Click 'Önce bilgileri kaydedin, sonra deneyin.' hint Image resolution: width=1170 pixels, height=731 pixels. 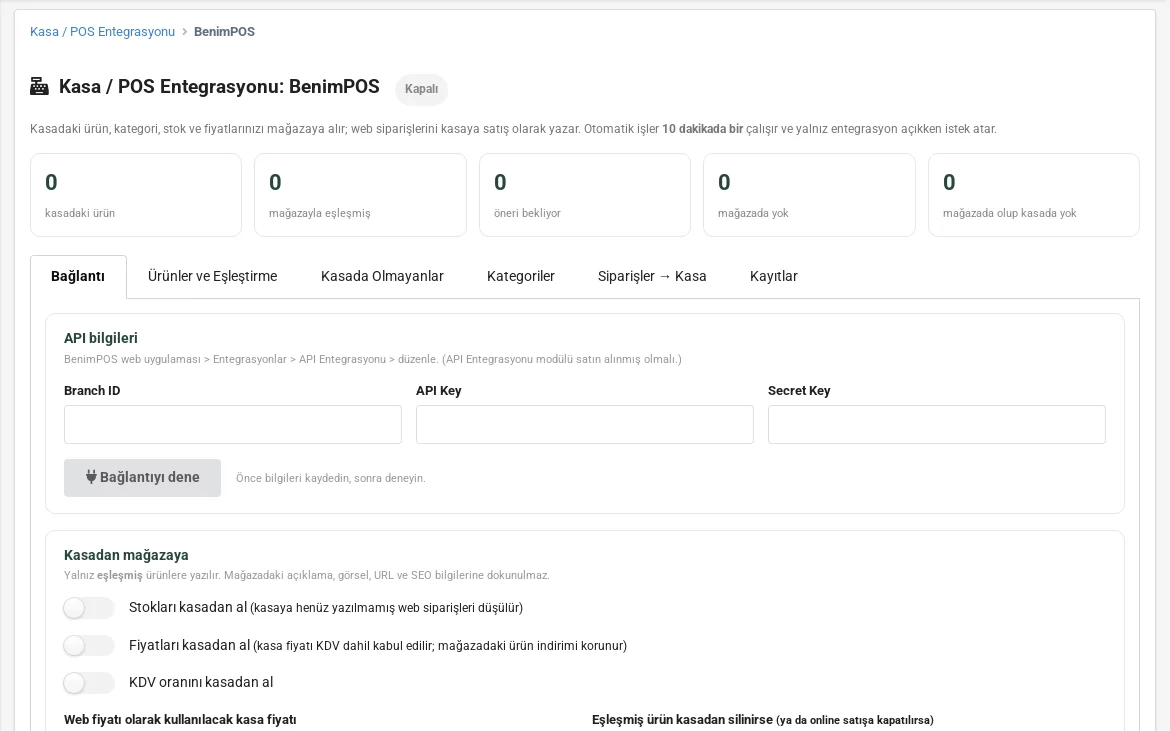331,478
